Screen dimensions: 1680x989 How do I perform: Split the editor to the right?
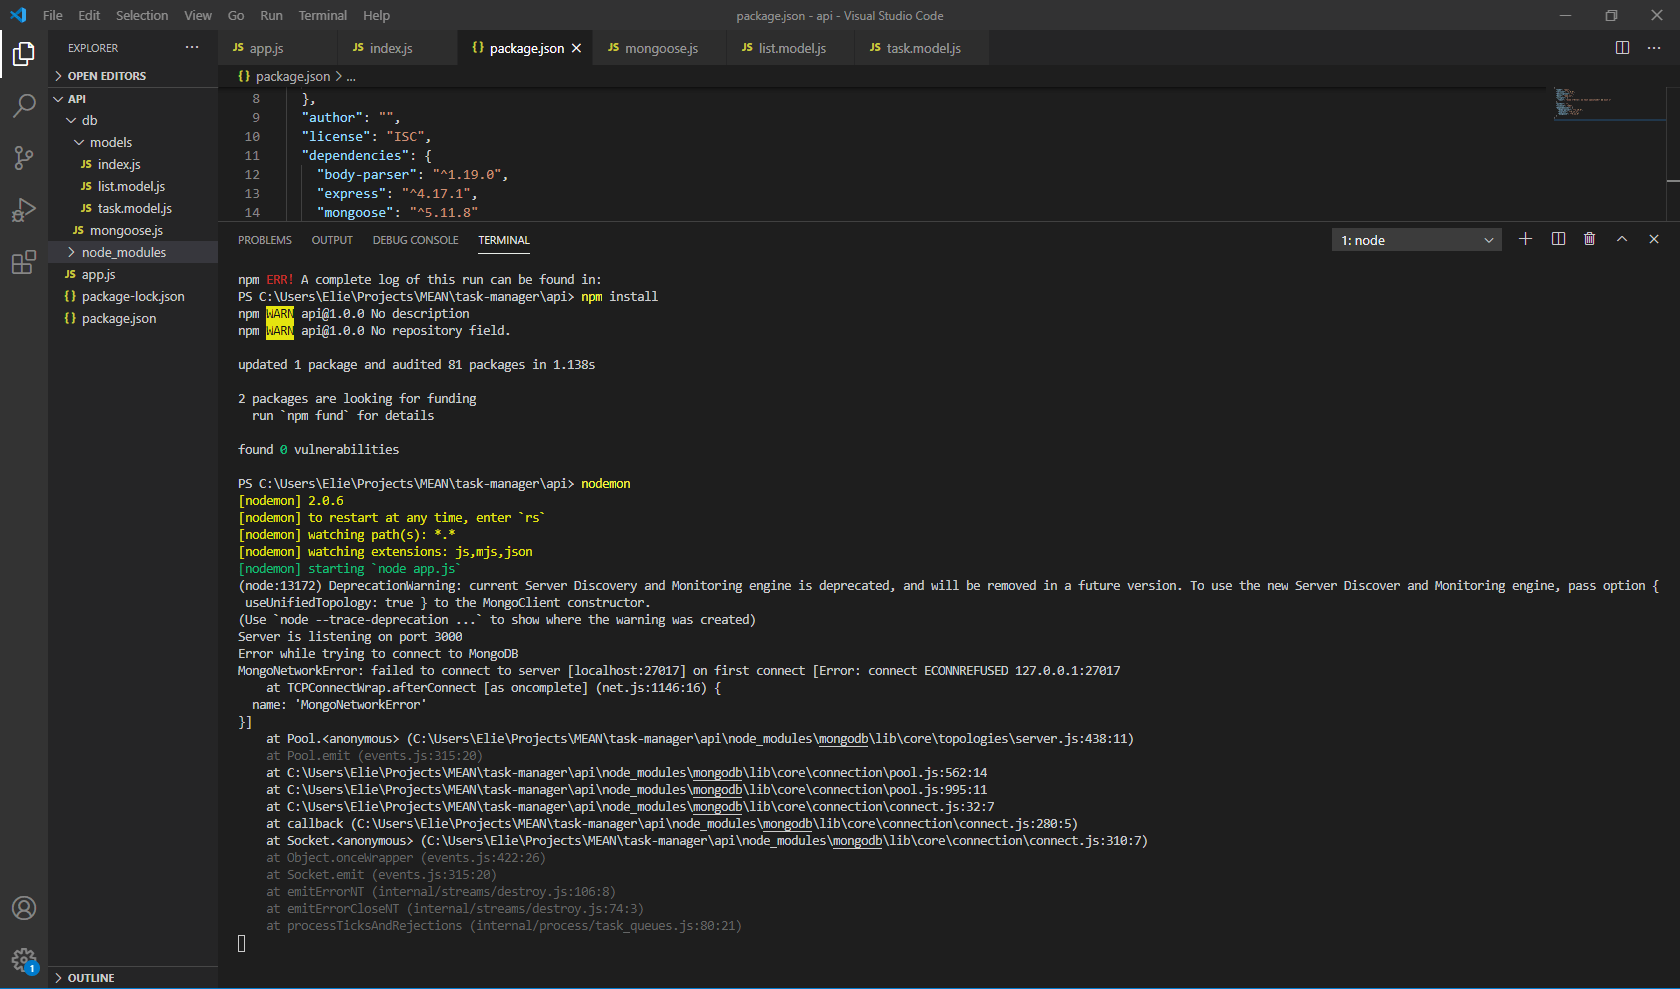(1623, 48)
